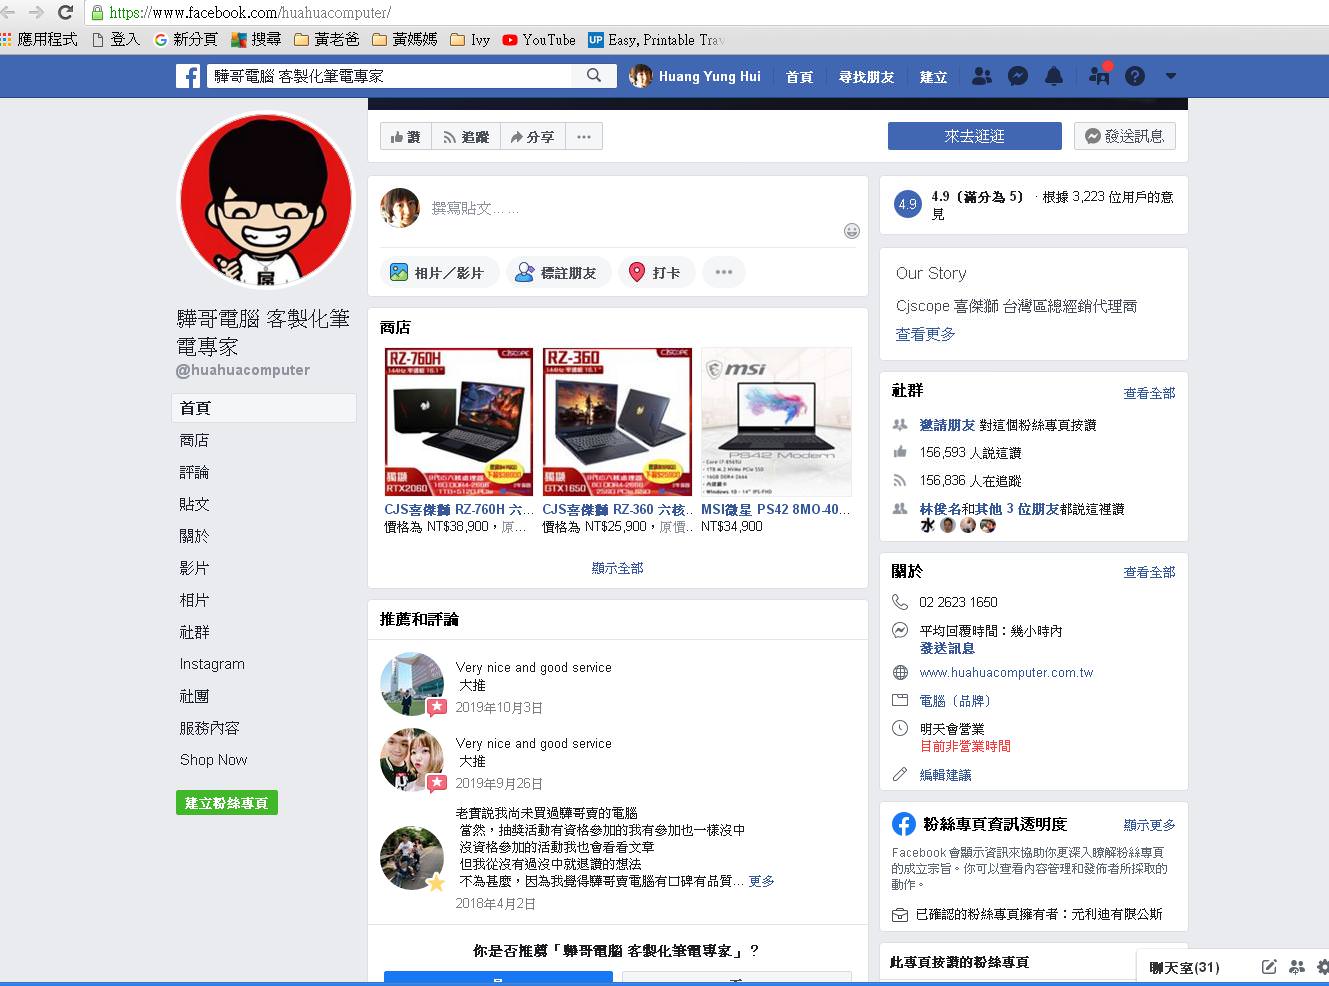This screenshot has height=986, width=1329.
Task: Select 評論 in the left page menu
Action: coord(194,472)
